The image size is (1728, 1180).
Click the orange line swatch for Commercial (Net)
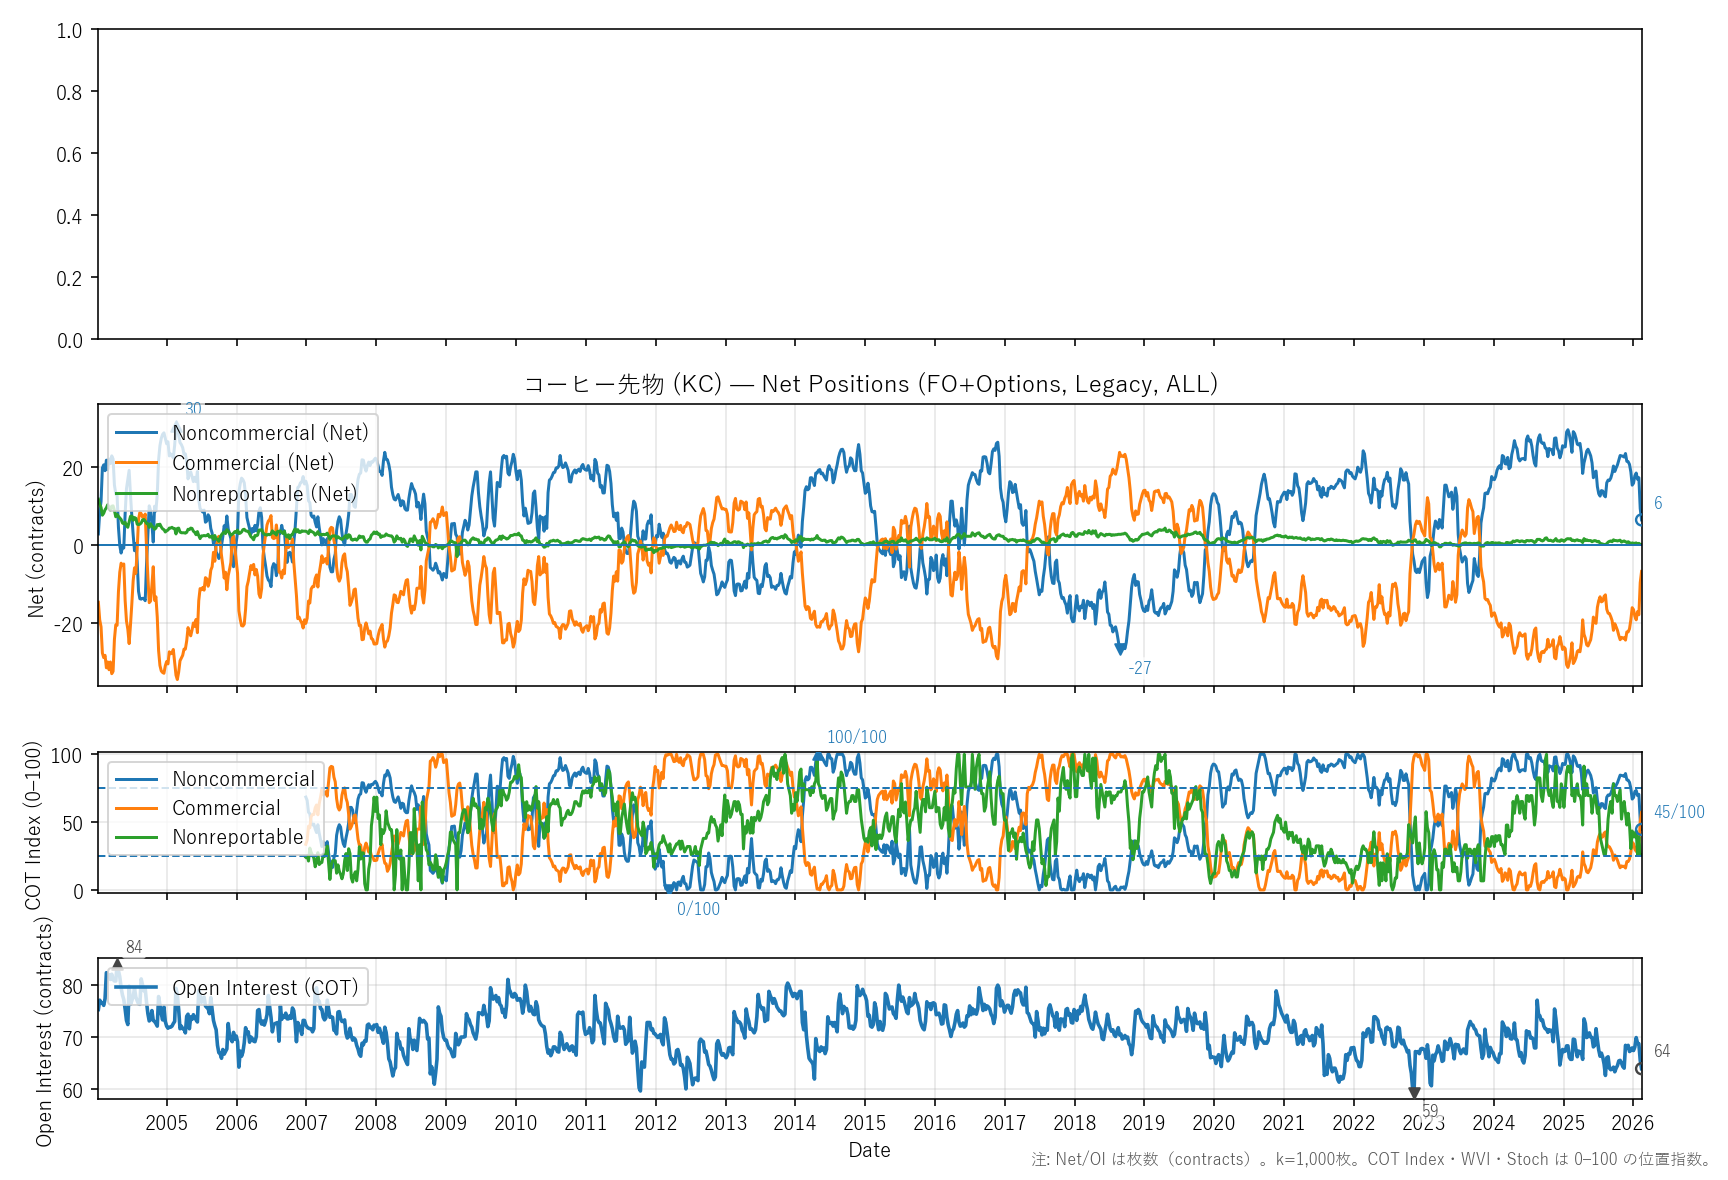[137, 463]
